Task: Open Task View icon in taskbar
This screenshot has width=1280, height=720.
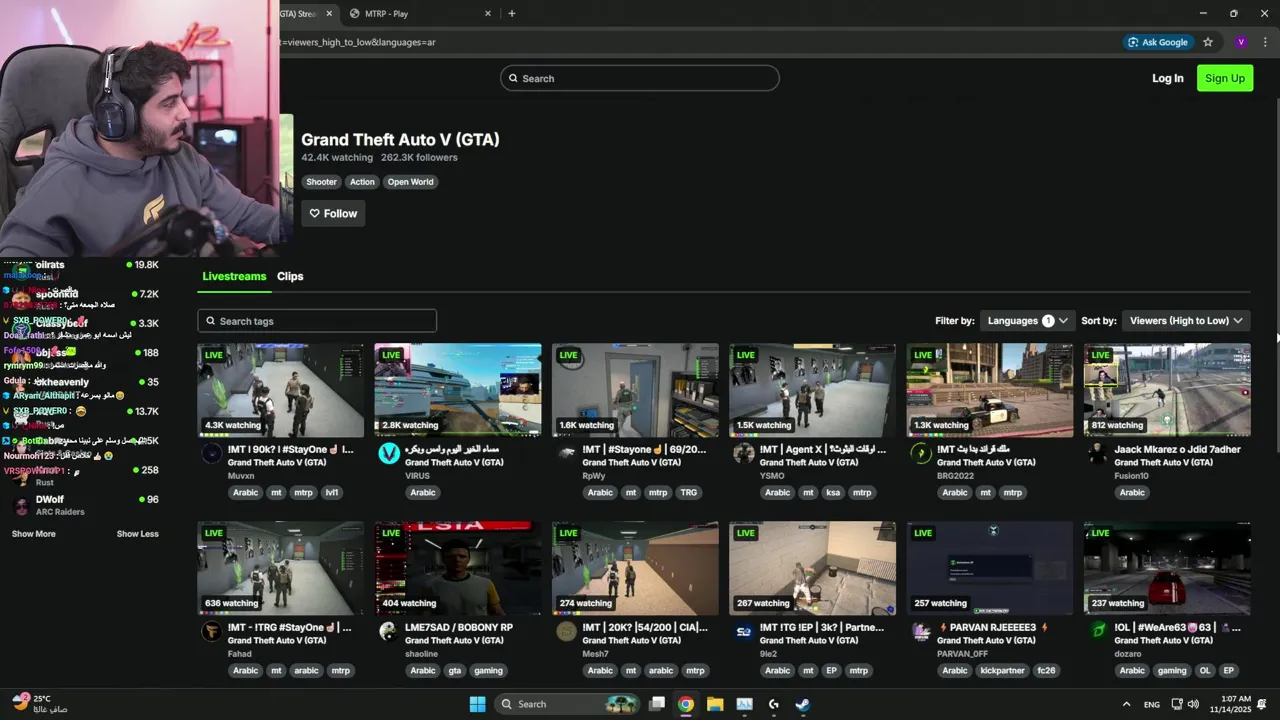Action: coord(657,704)
